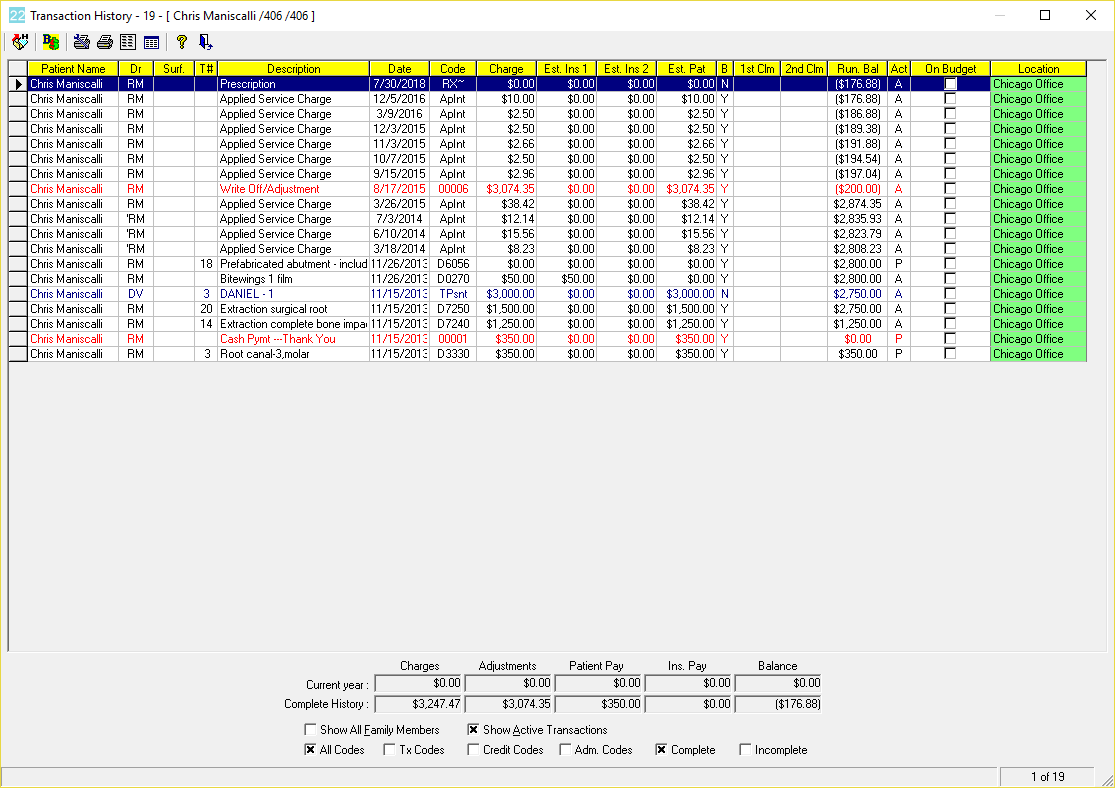
Task: Open printer setup tool icon
Action: (x=82, y=42)
